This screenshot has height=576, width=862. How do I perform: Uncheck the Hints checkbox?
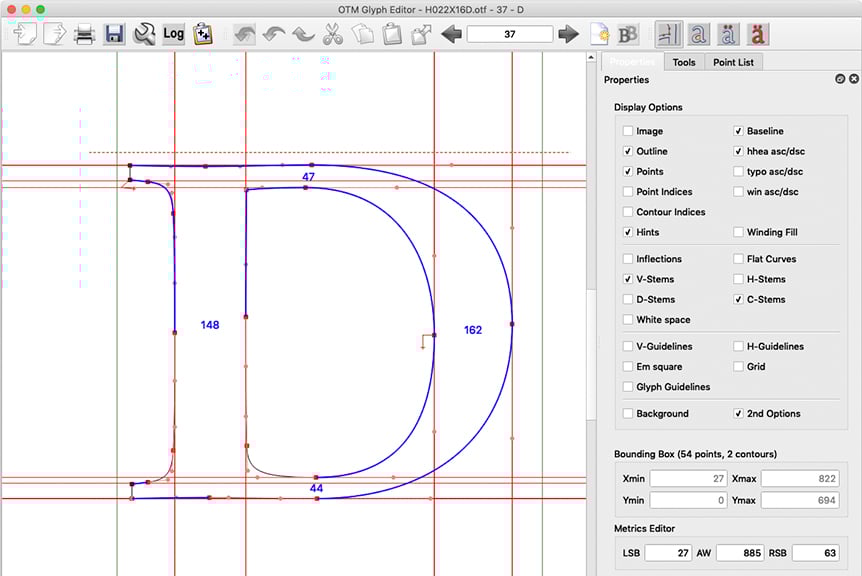(628, 232)
